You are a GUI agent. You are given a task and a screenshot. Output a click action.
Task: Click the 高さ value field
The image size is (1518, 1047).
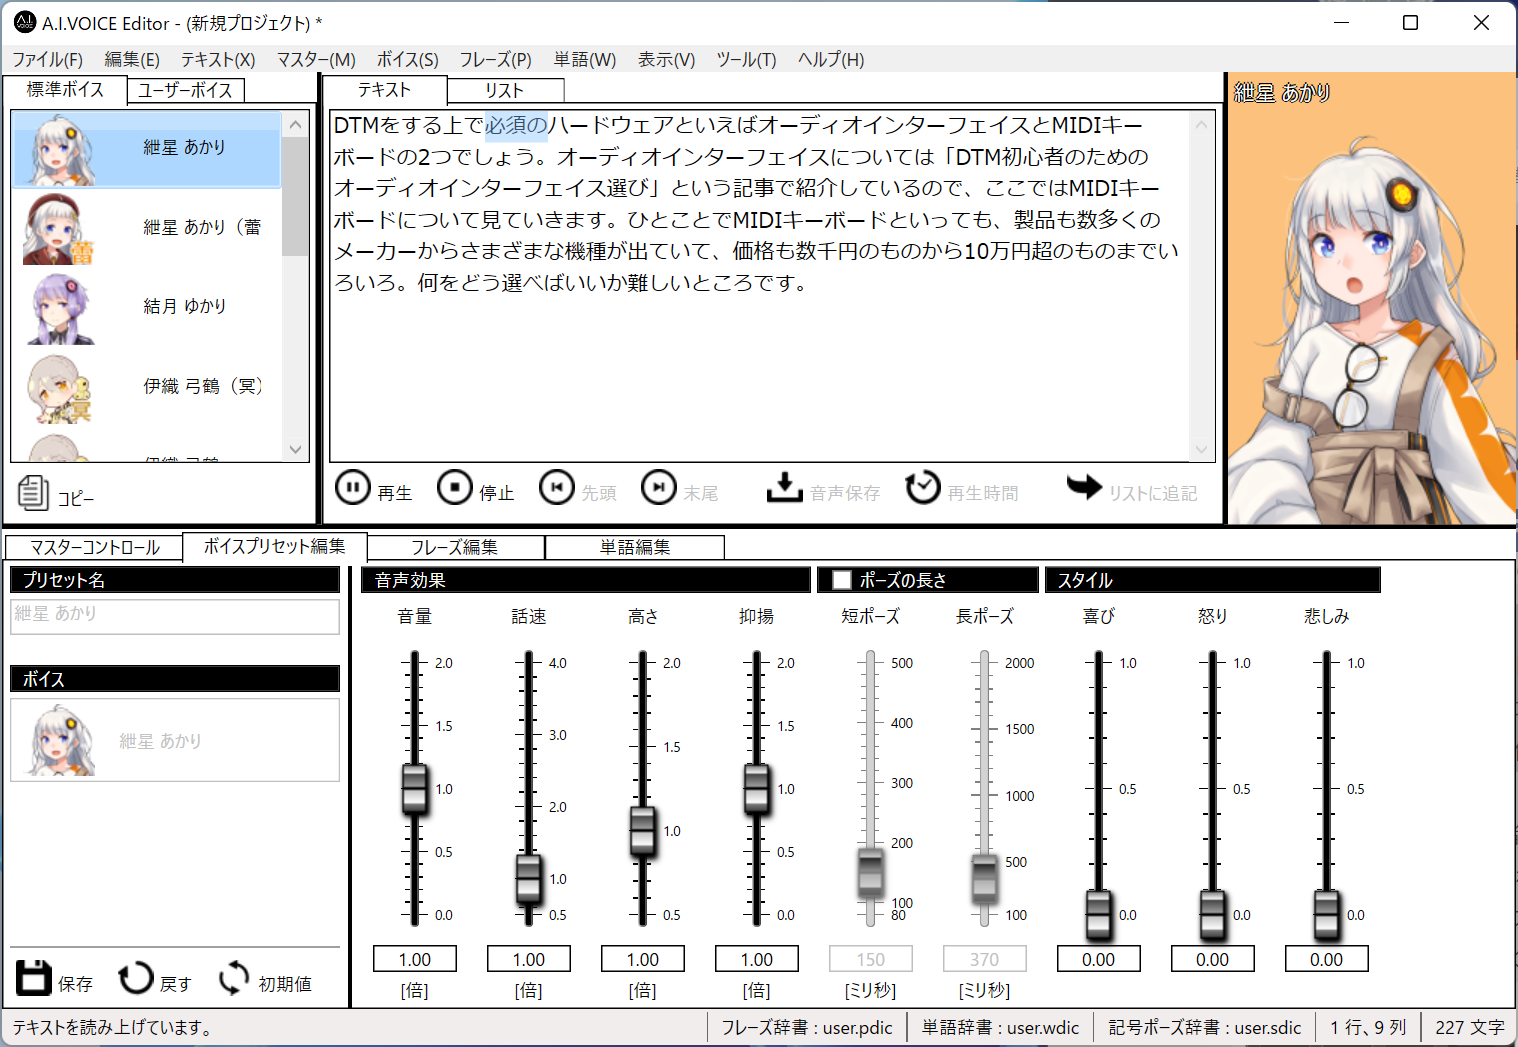point(643,959)
